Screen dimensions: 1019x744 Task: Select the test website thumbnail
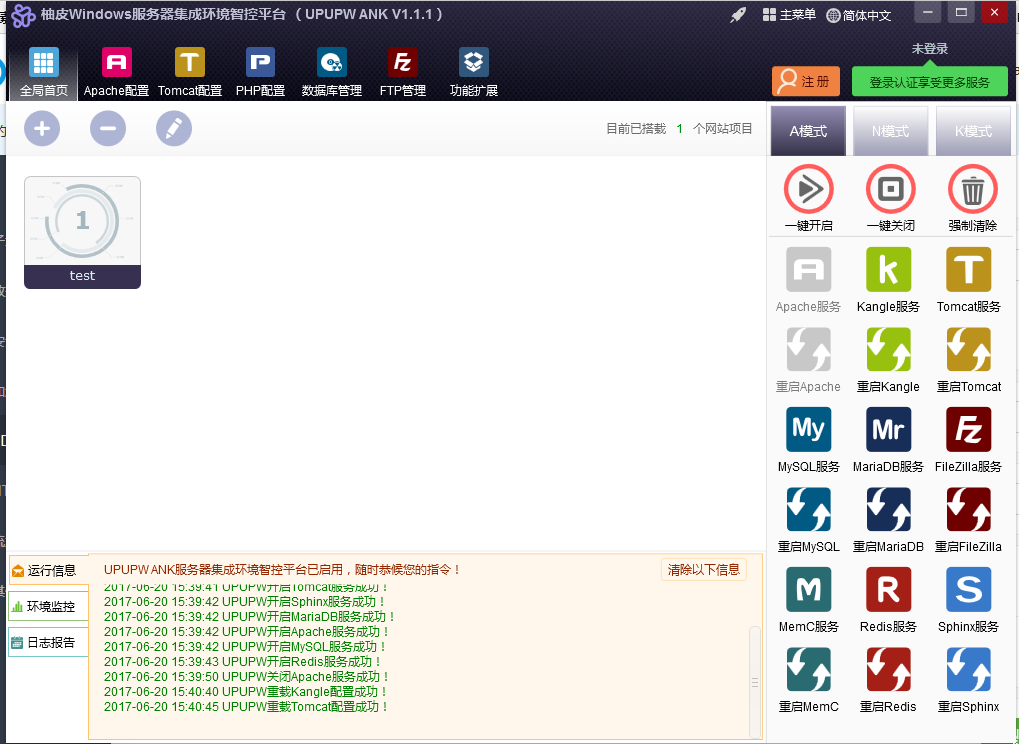click(x=82, y=232)
